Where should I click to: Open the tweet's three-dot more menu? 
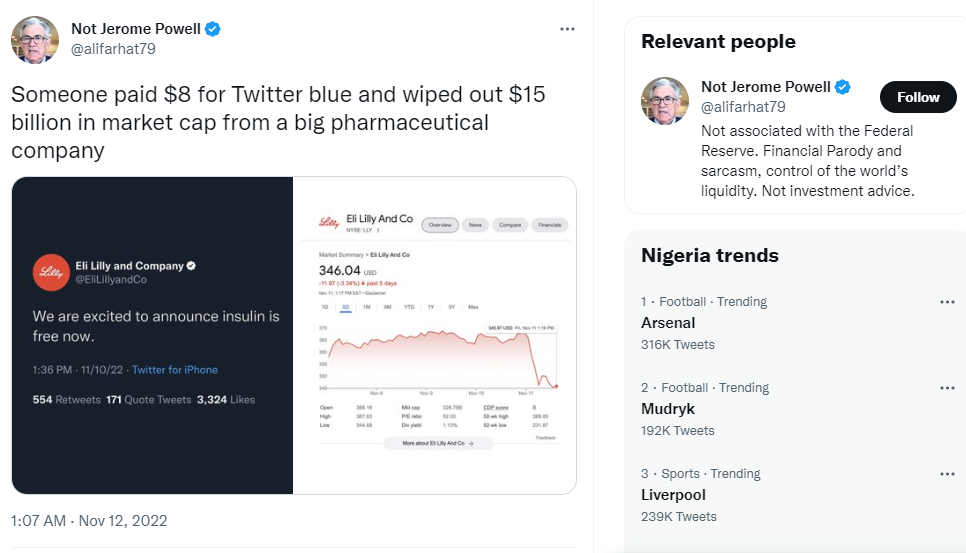pyautogui.click(x=567, y=29)
